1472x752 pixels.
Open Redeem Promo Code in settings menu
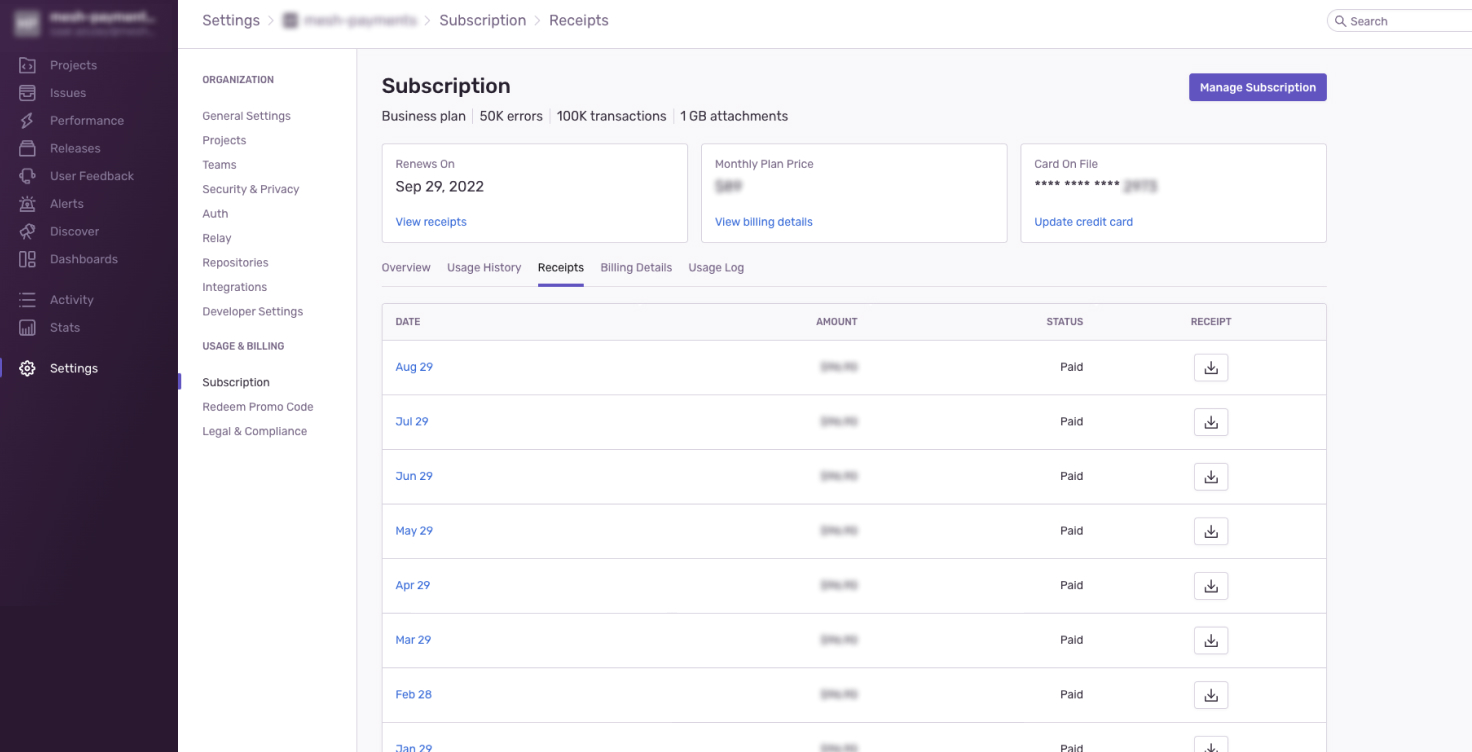click(258, 407)
